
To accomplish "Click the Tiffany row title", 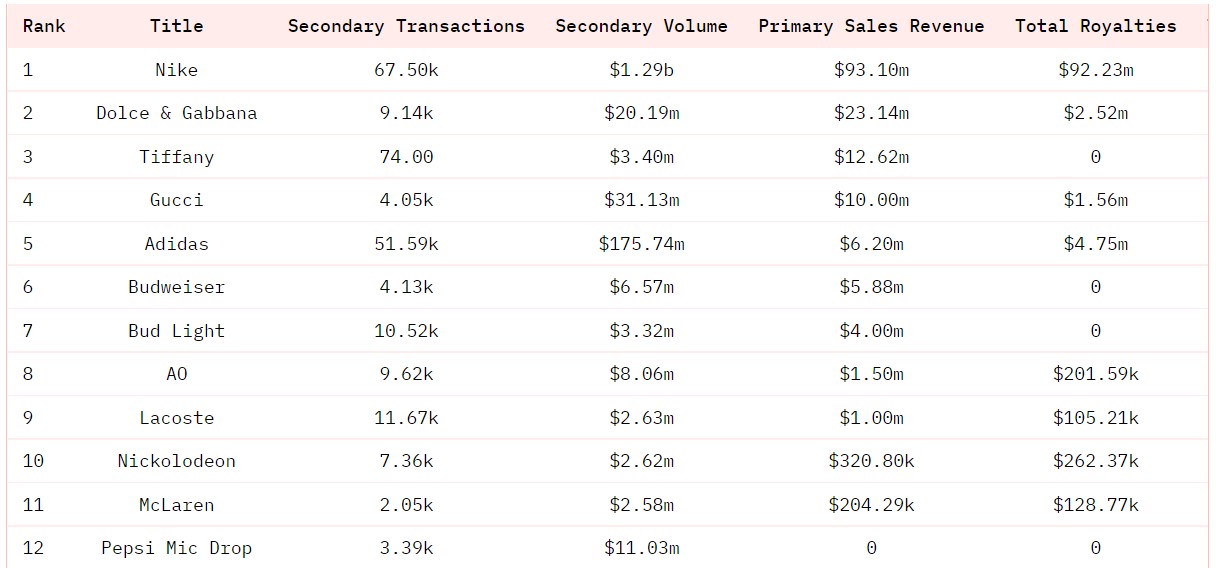I will 176,157.
